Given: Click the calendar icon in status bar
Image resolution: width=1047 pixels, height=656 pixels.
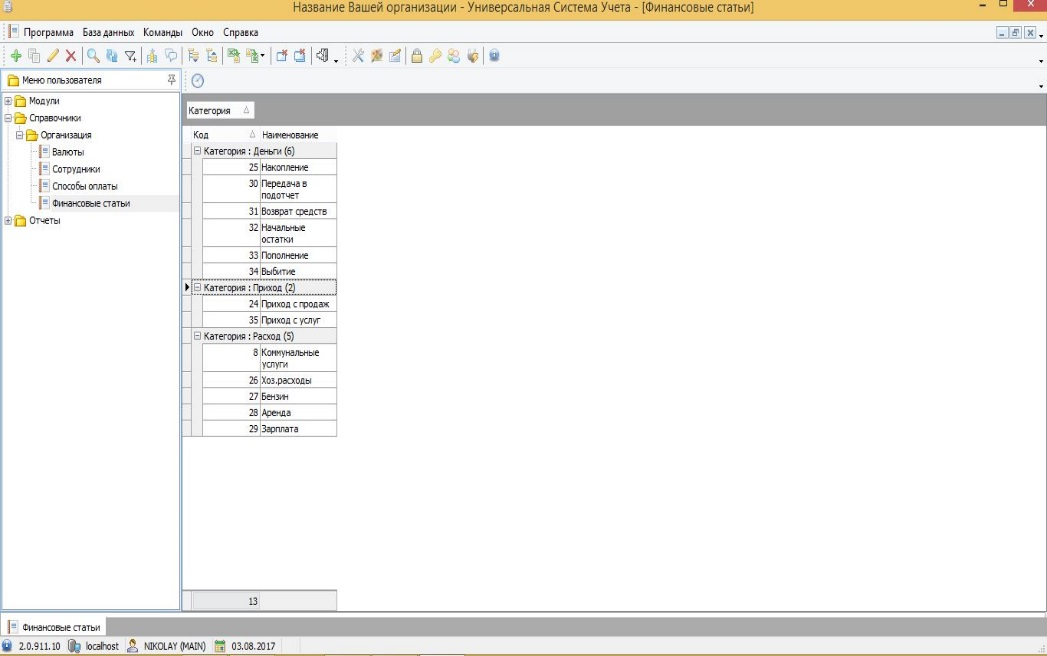Looking at the screenshot, I should [x=220, y=646].
